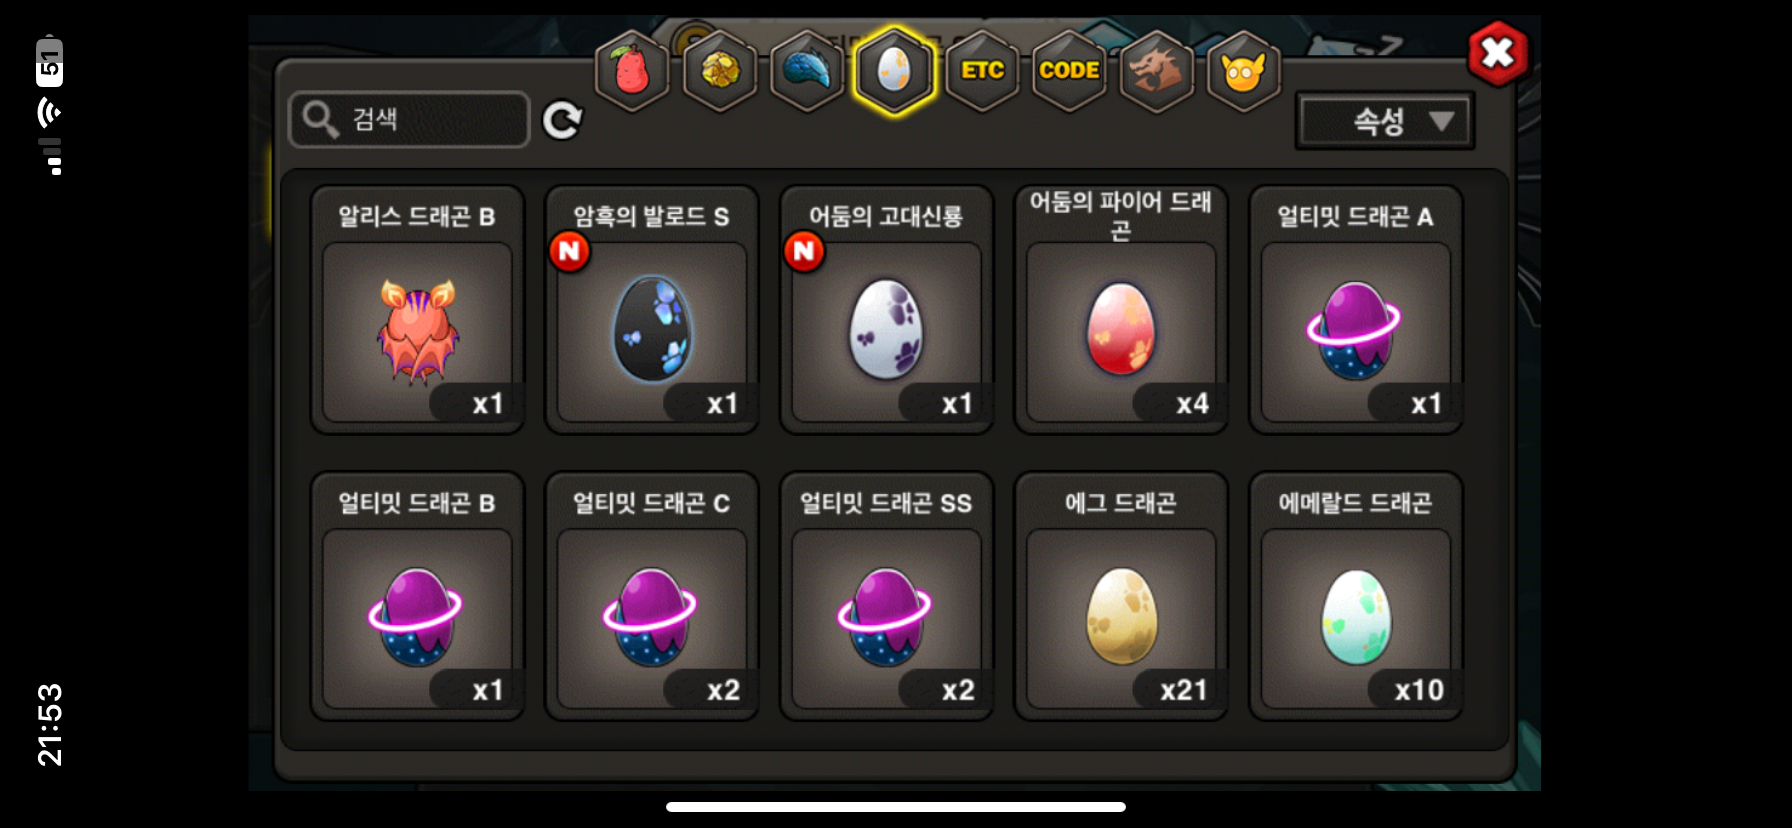1792x828 pixels.
Task: Choose the 어둠의 고대신룡 white egg
Action: click(886, 310)
